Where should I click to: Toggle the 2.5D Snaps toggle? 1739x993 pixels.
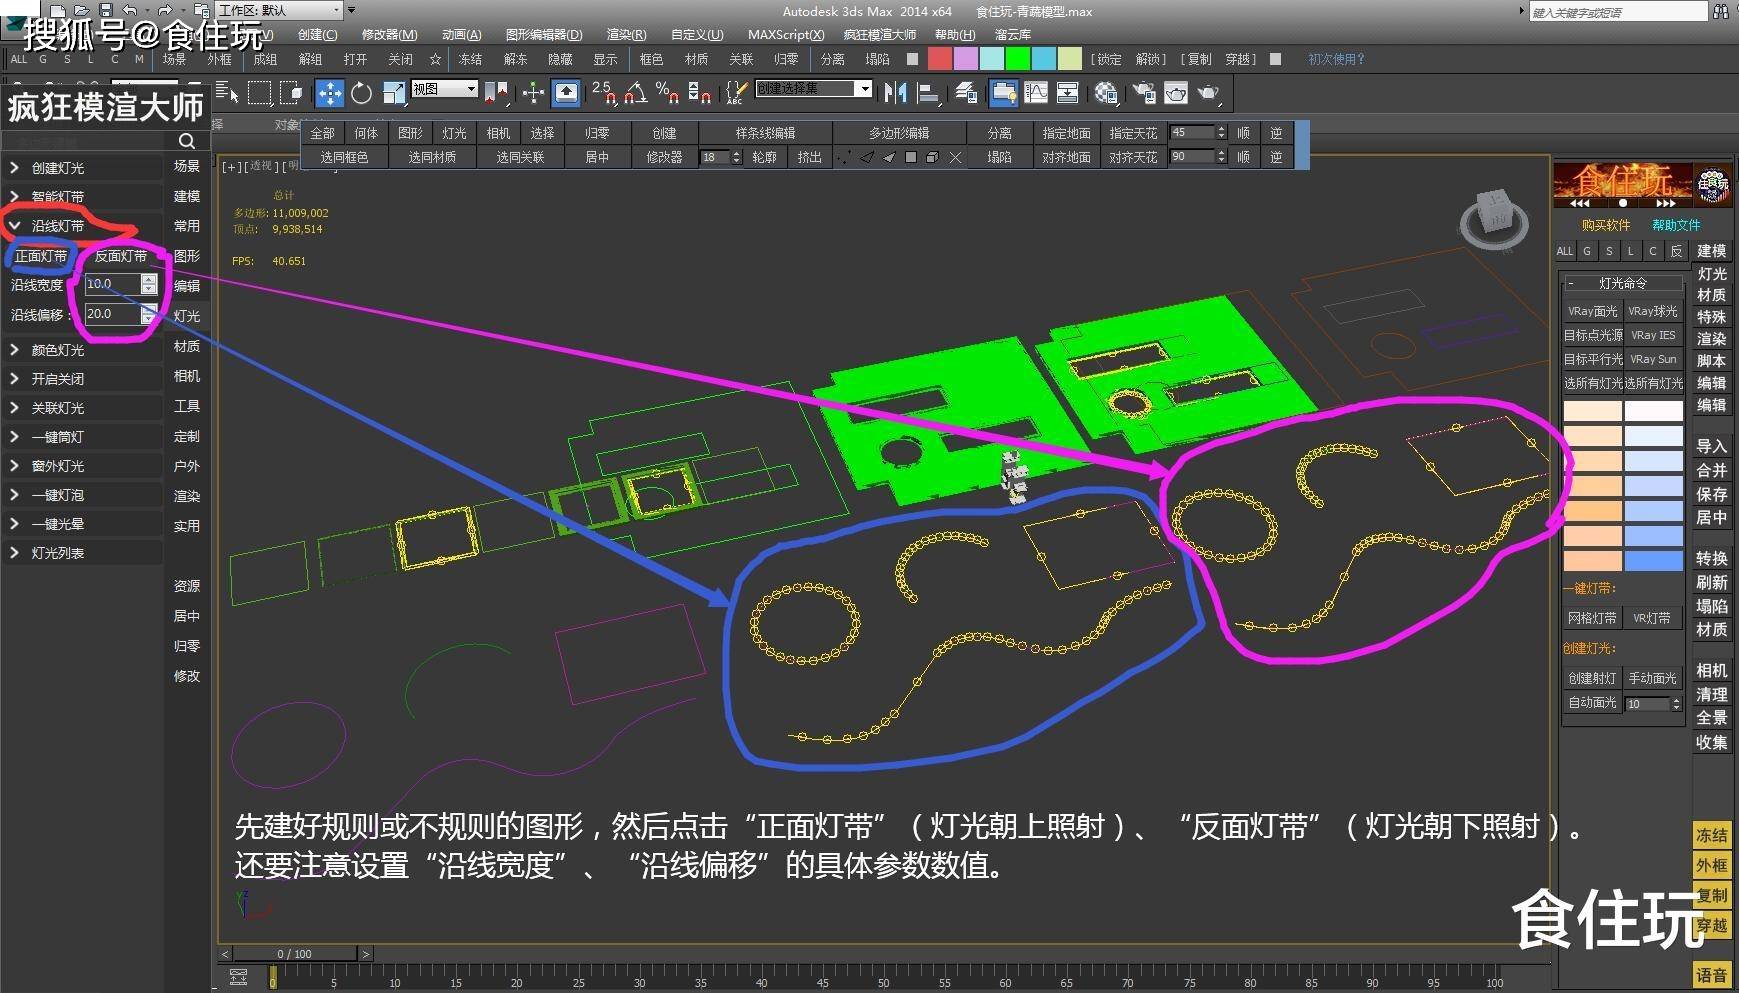click(x=602, y=93)
